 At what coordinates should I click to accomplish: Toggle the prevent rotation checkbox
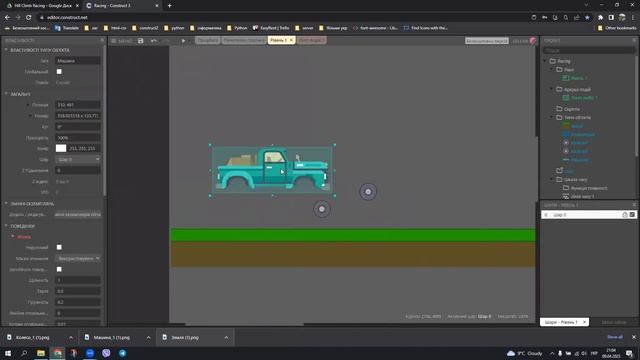click(x=59, y=269)
